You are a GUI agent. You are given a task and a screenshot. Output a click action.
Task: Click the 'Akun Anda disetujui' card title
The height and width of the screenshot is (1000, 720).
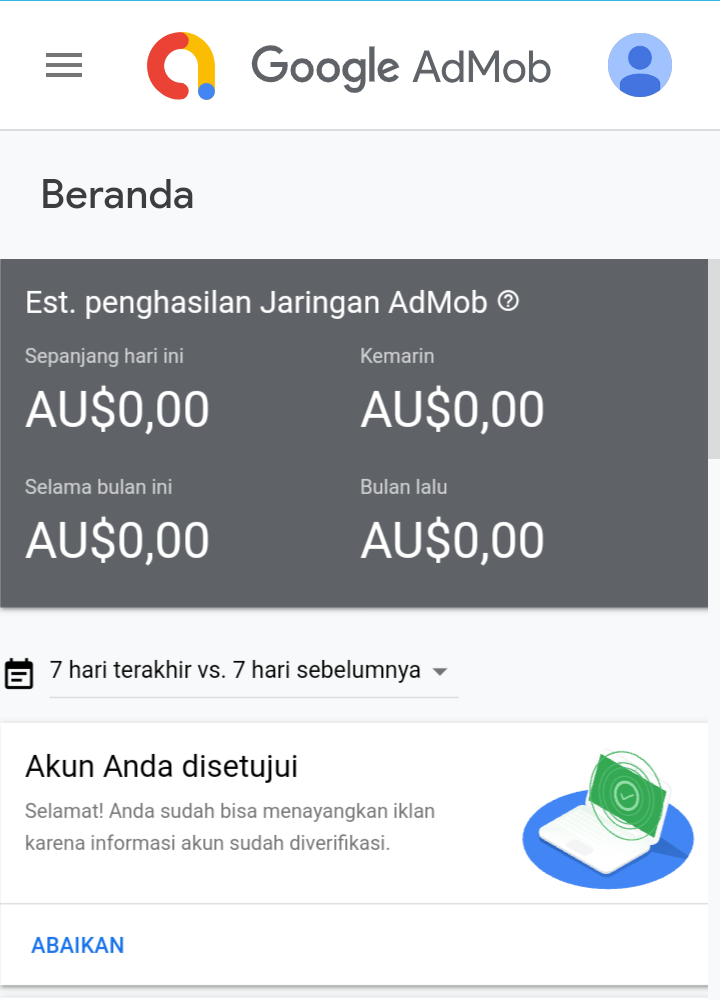pos(161,767)
